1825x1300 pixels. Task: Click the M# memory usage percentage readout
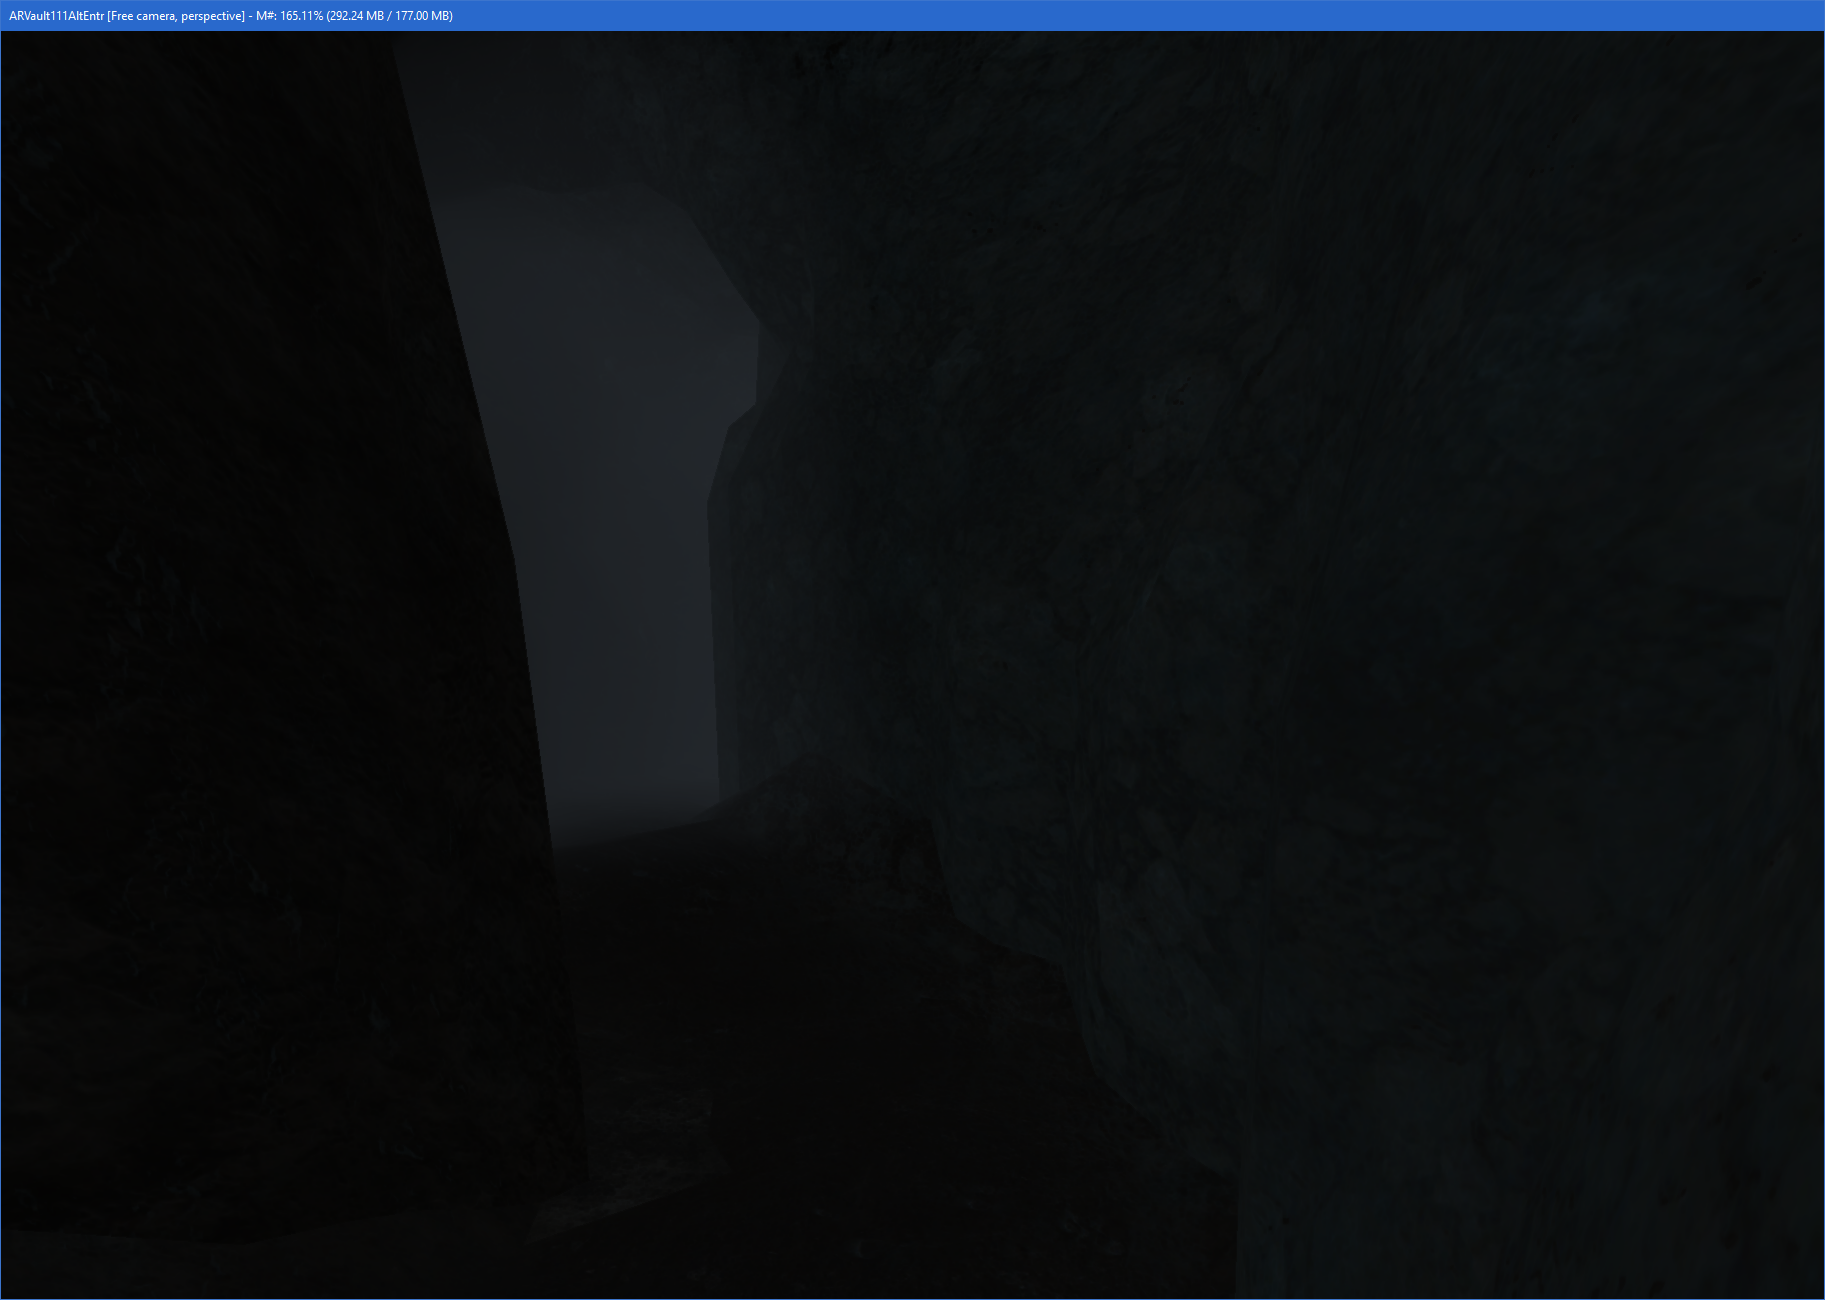288,16
